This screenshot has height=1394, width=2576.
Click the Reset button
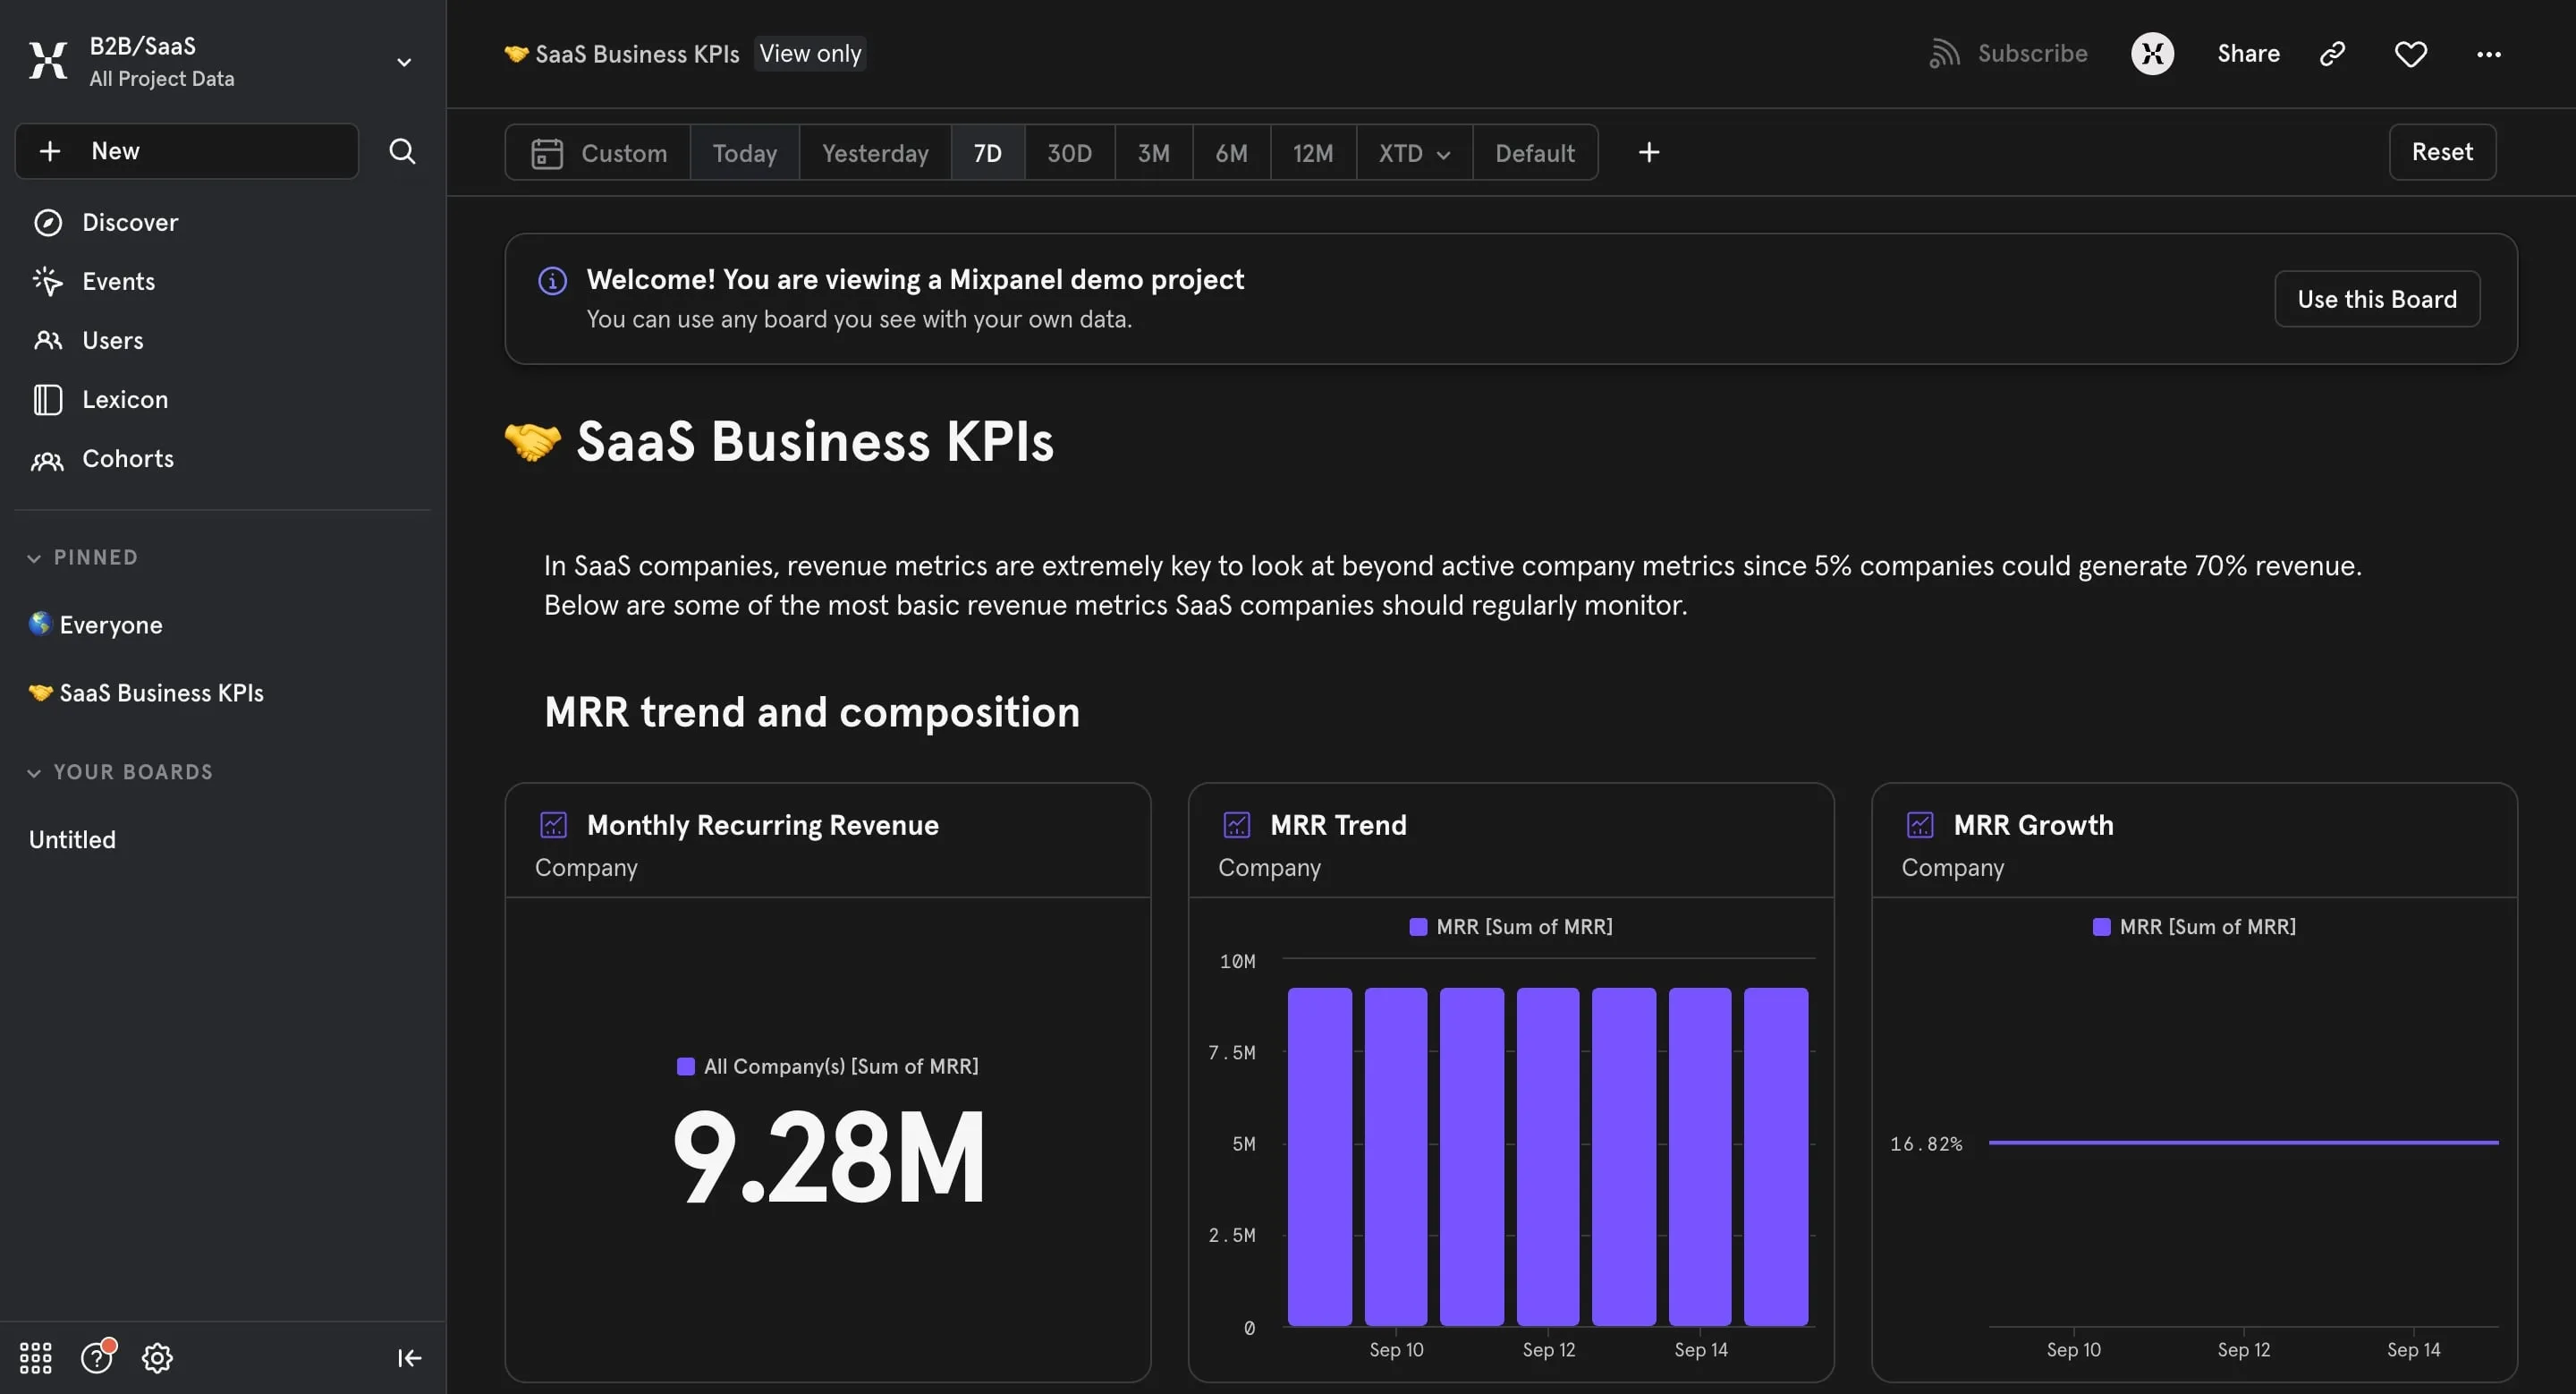point(2442,152)
